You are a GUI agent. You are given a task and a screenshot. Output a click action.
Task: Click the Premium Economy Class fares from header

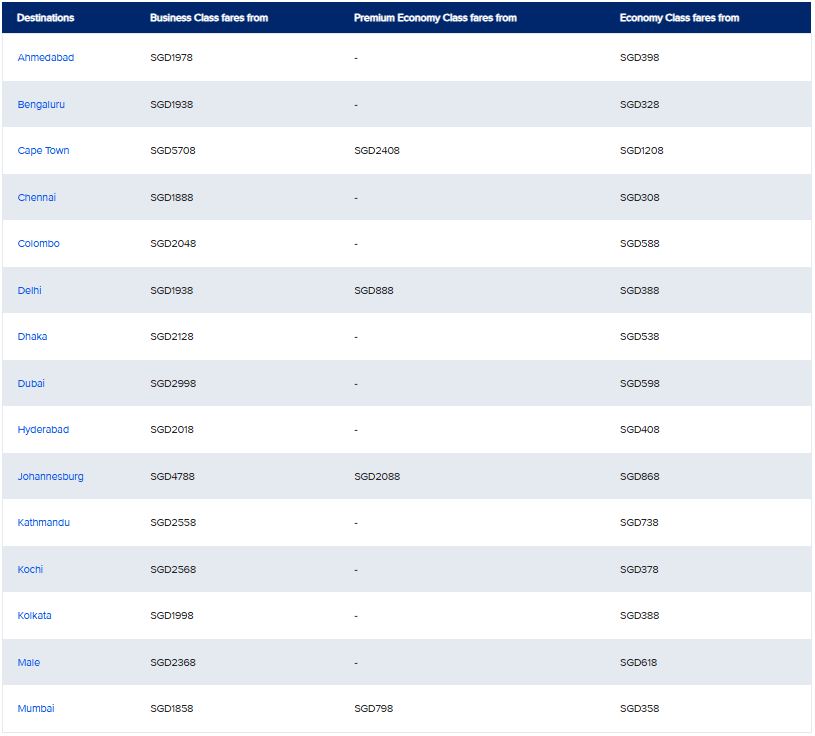click(436, 18)
